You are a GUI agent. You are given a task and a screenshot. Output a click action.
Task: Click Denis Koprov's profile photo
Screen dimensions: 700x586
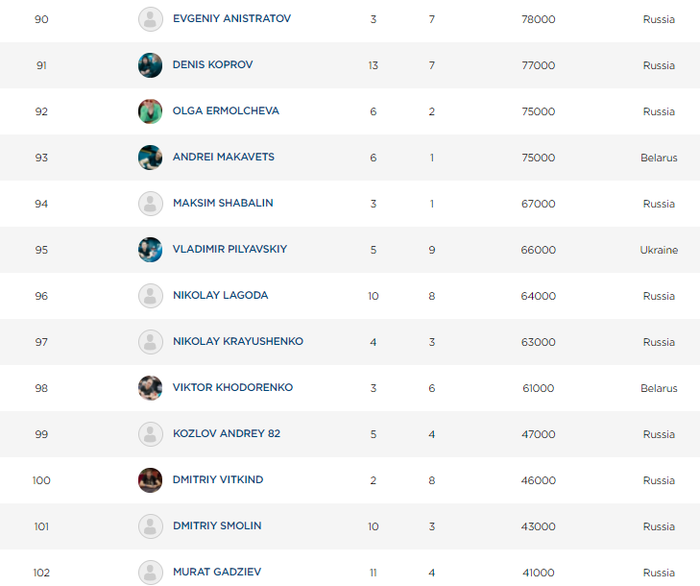150,65
